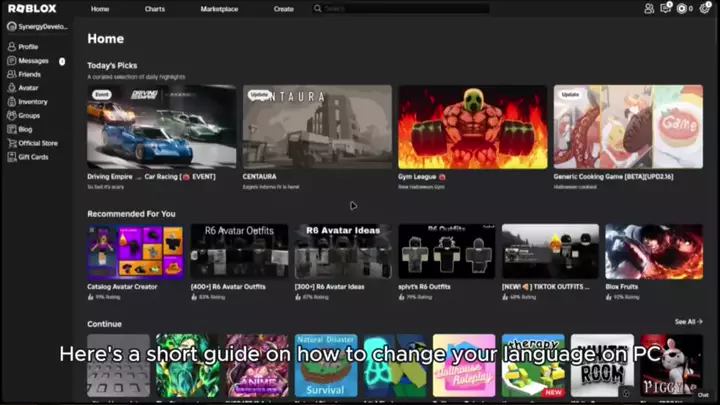This screenshot has width=720, height=405.
Task: Open Inventory from the sidebar
Action: point(32,102)
